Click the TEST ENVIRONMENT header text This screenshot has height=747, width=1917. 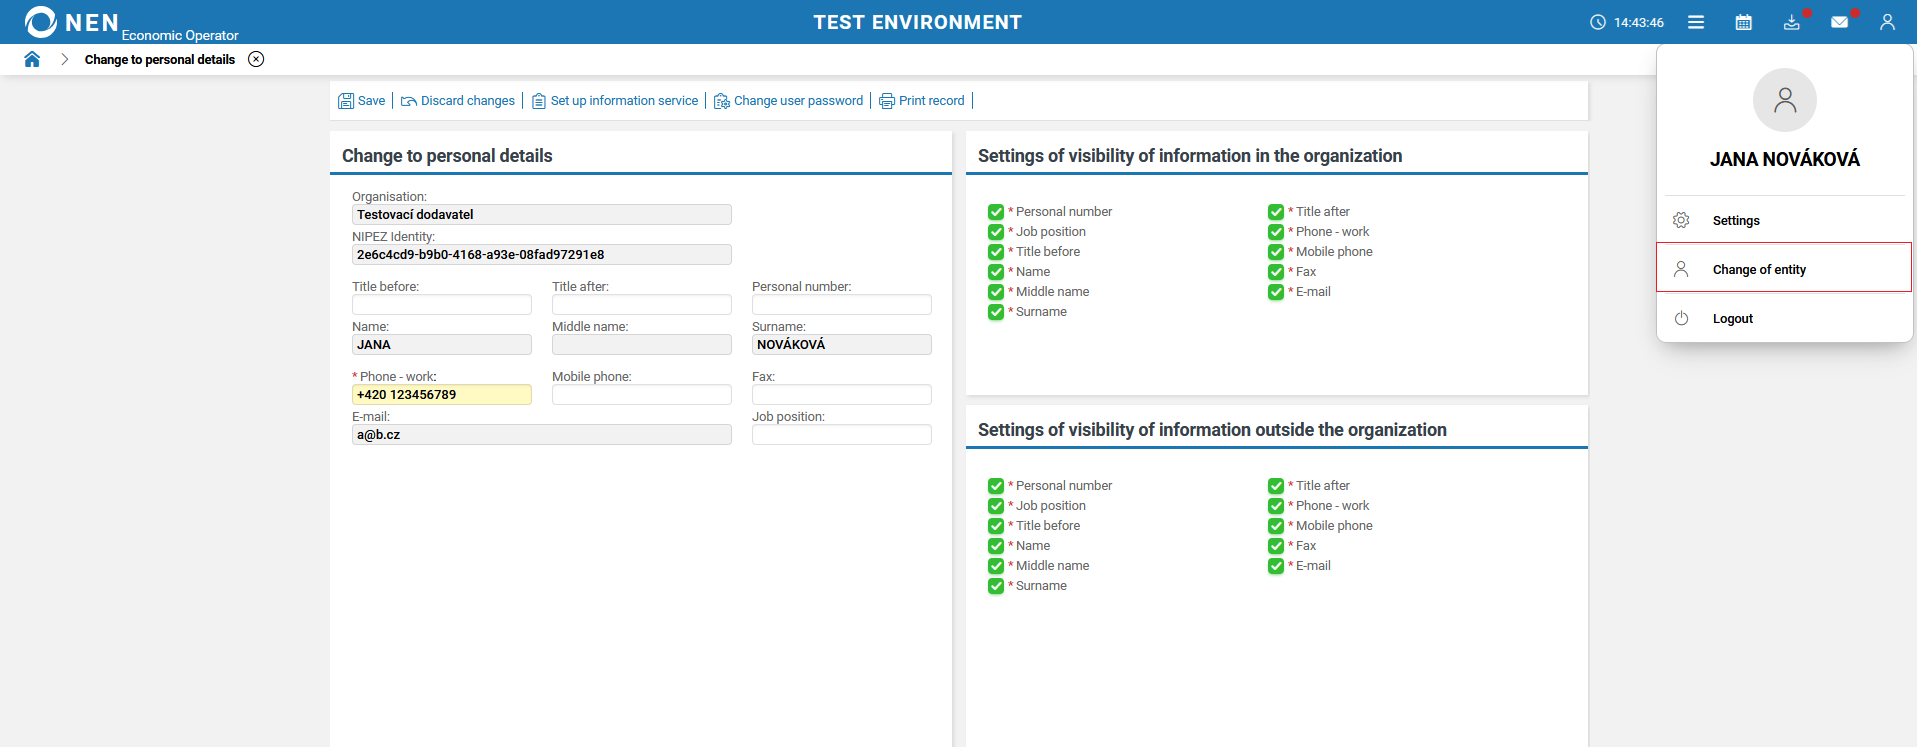point(917,22)
